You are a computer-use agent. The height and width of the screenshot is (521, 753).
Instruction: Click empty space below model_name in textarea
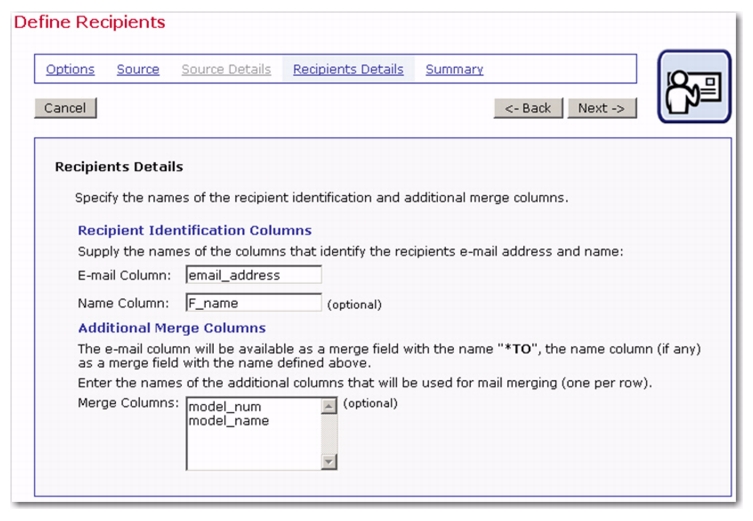click(x=250, y=450)
